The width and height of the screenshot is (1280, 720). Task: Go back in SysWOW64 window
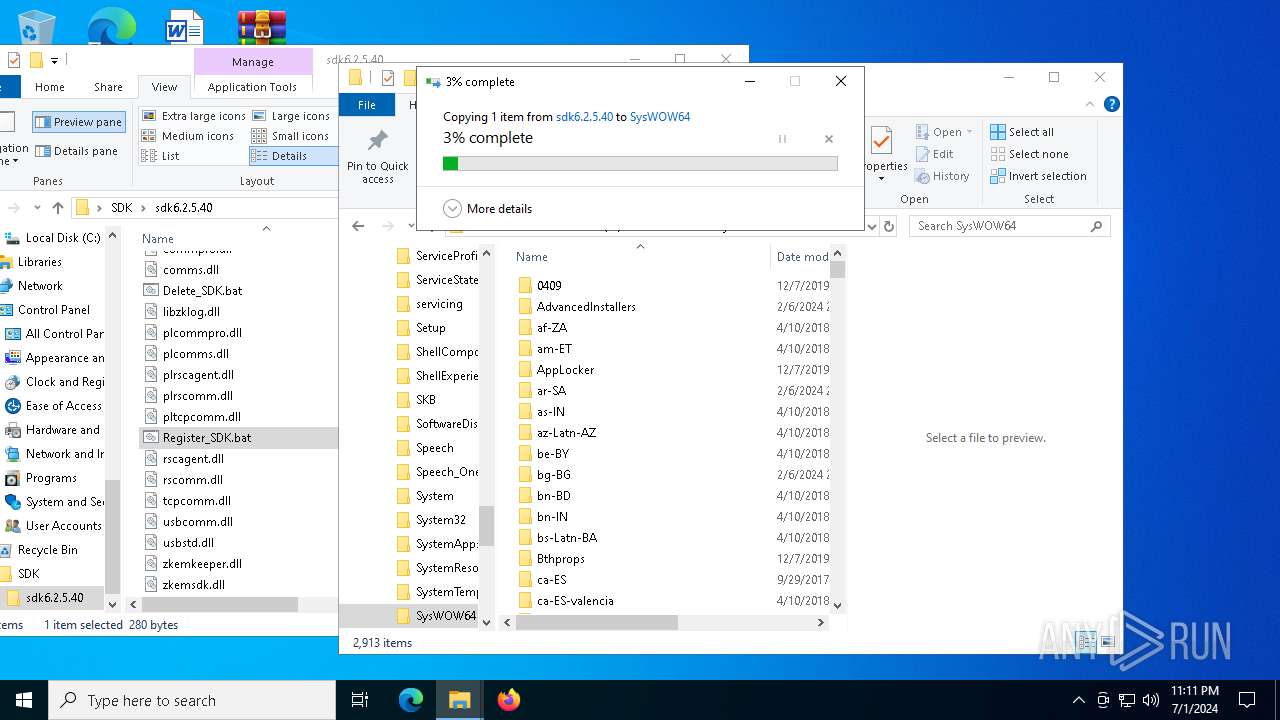point(358,226)
